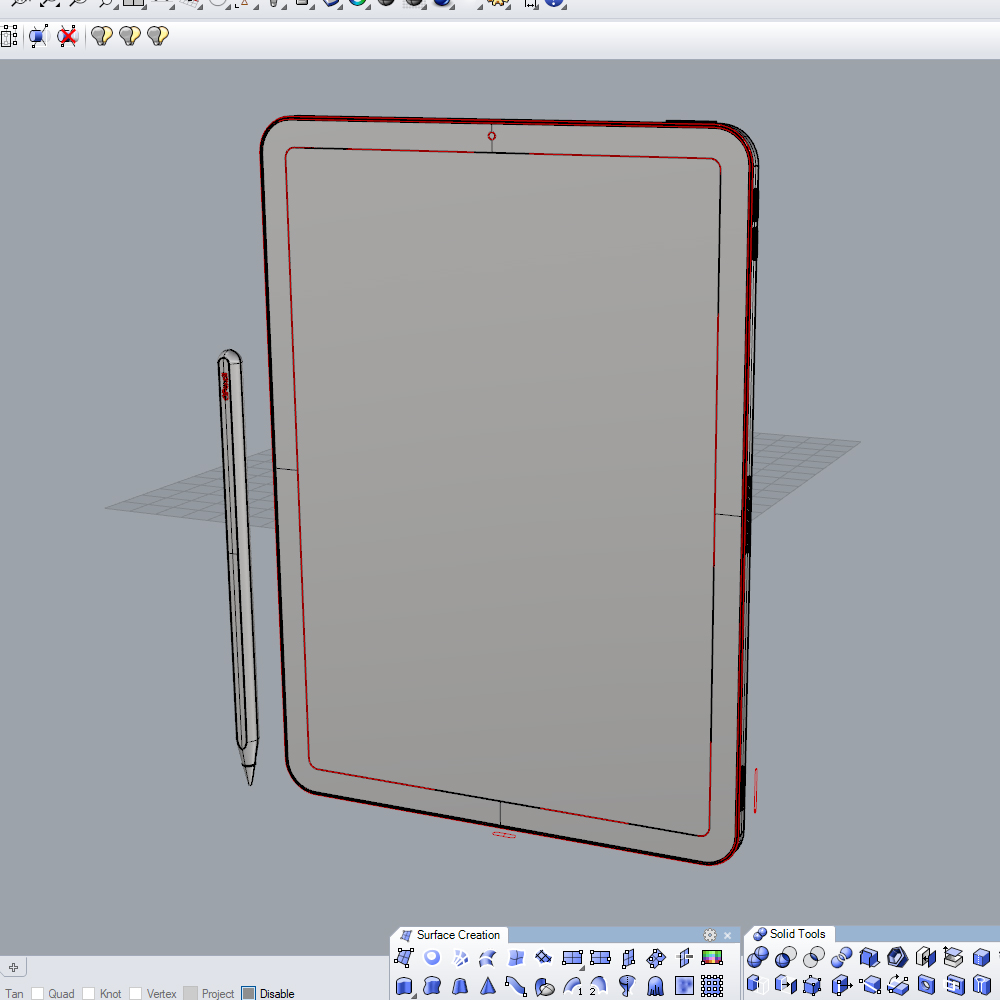Select Fit plane through points tool

click(656, 957)
